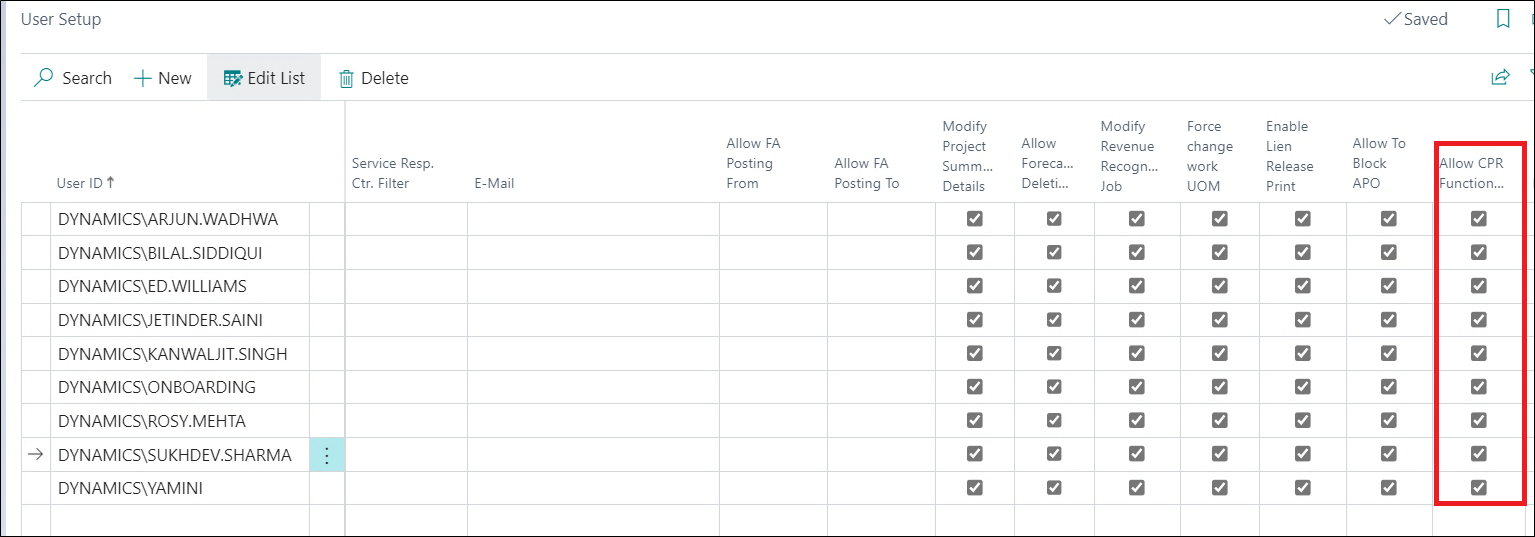Open the Force change work UOM header

1210,156
